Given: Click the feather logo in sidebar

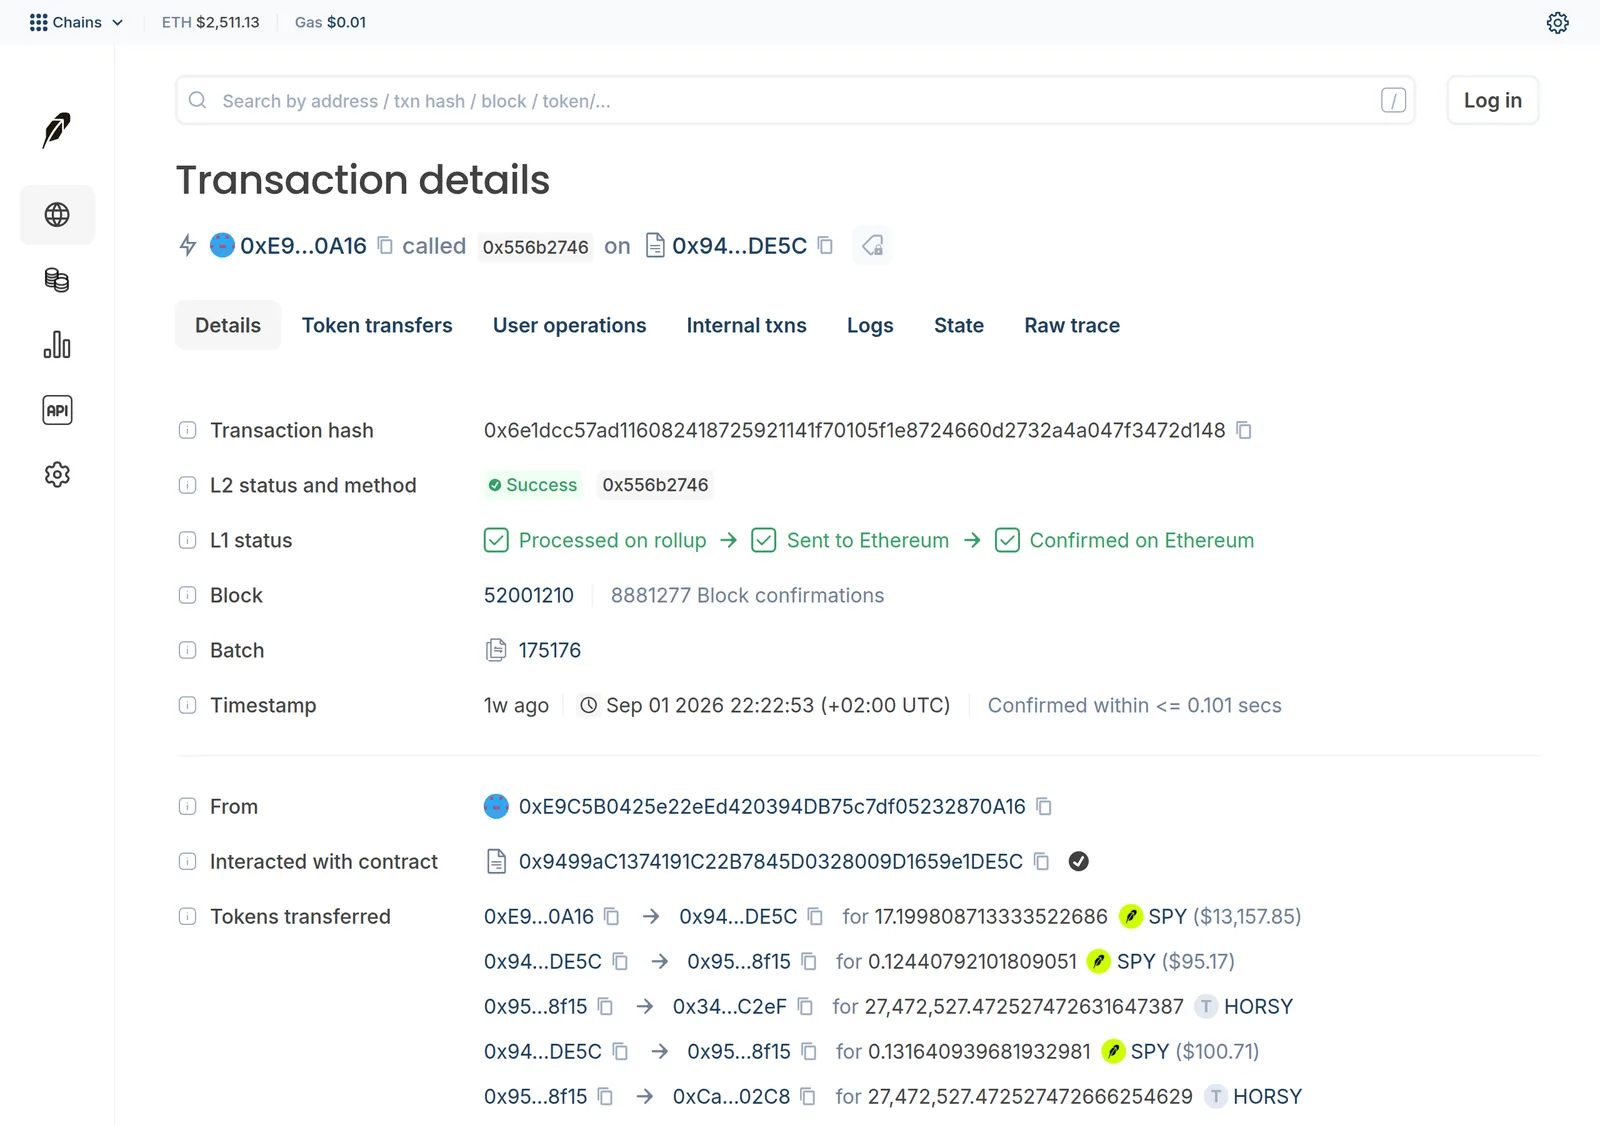Looking at the screenshot, I should [57, 130].
